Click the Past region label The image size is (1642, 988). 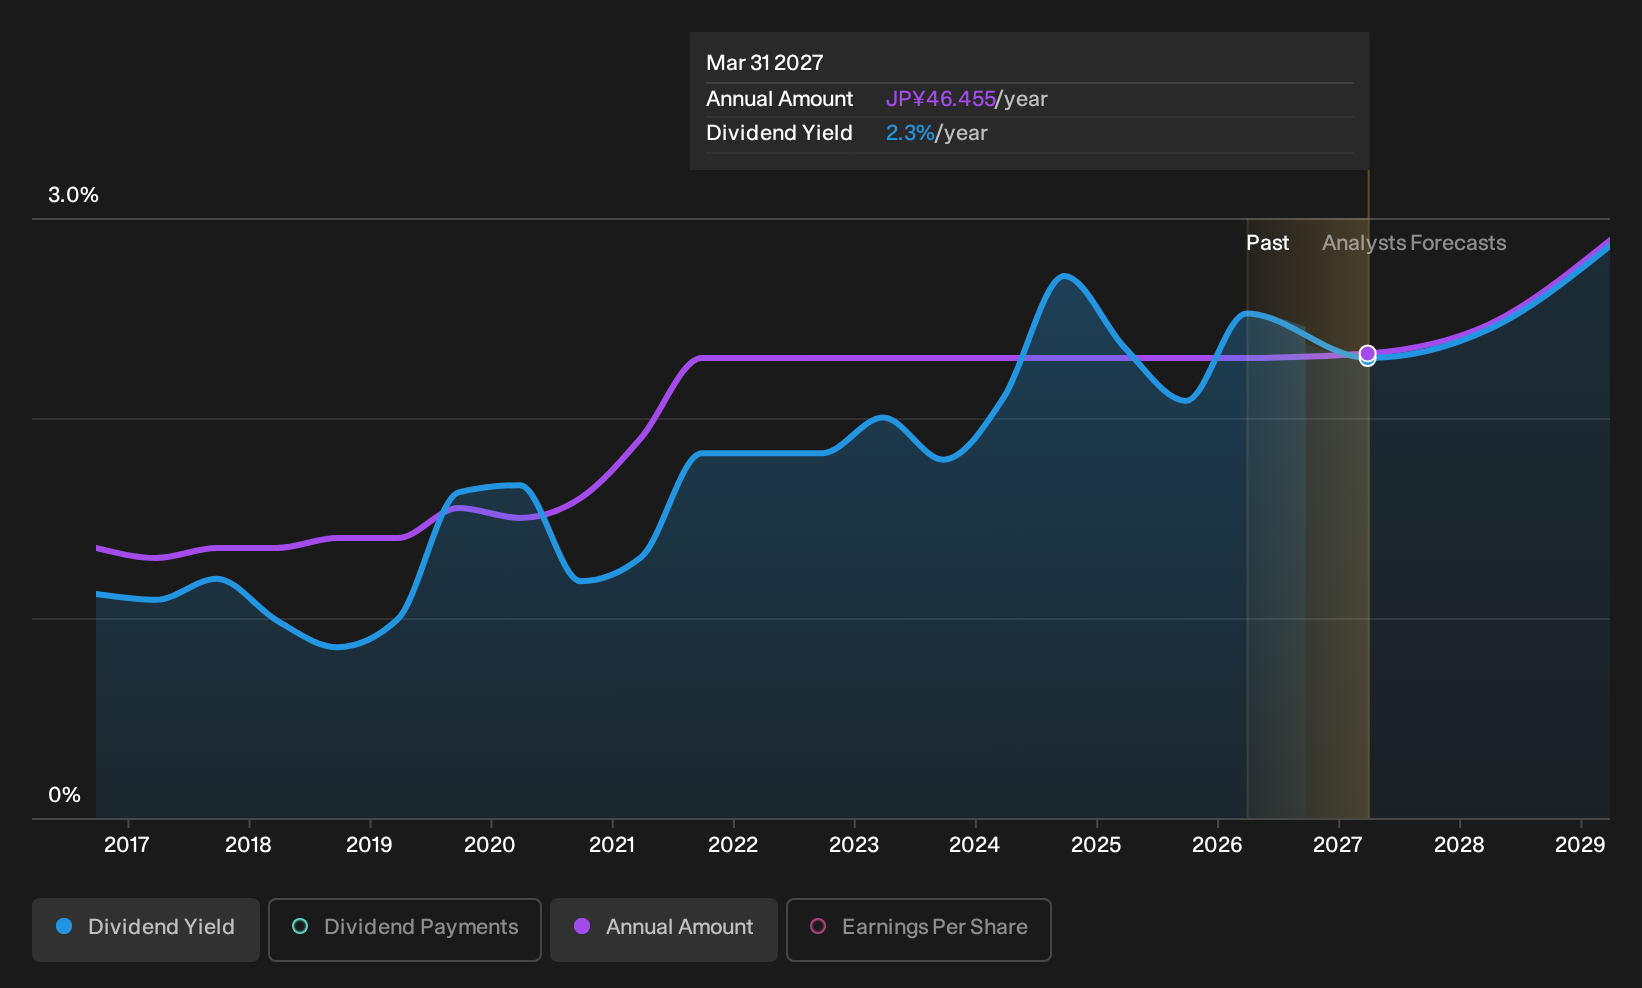(x=1267, y=243)
